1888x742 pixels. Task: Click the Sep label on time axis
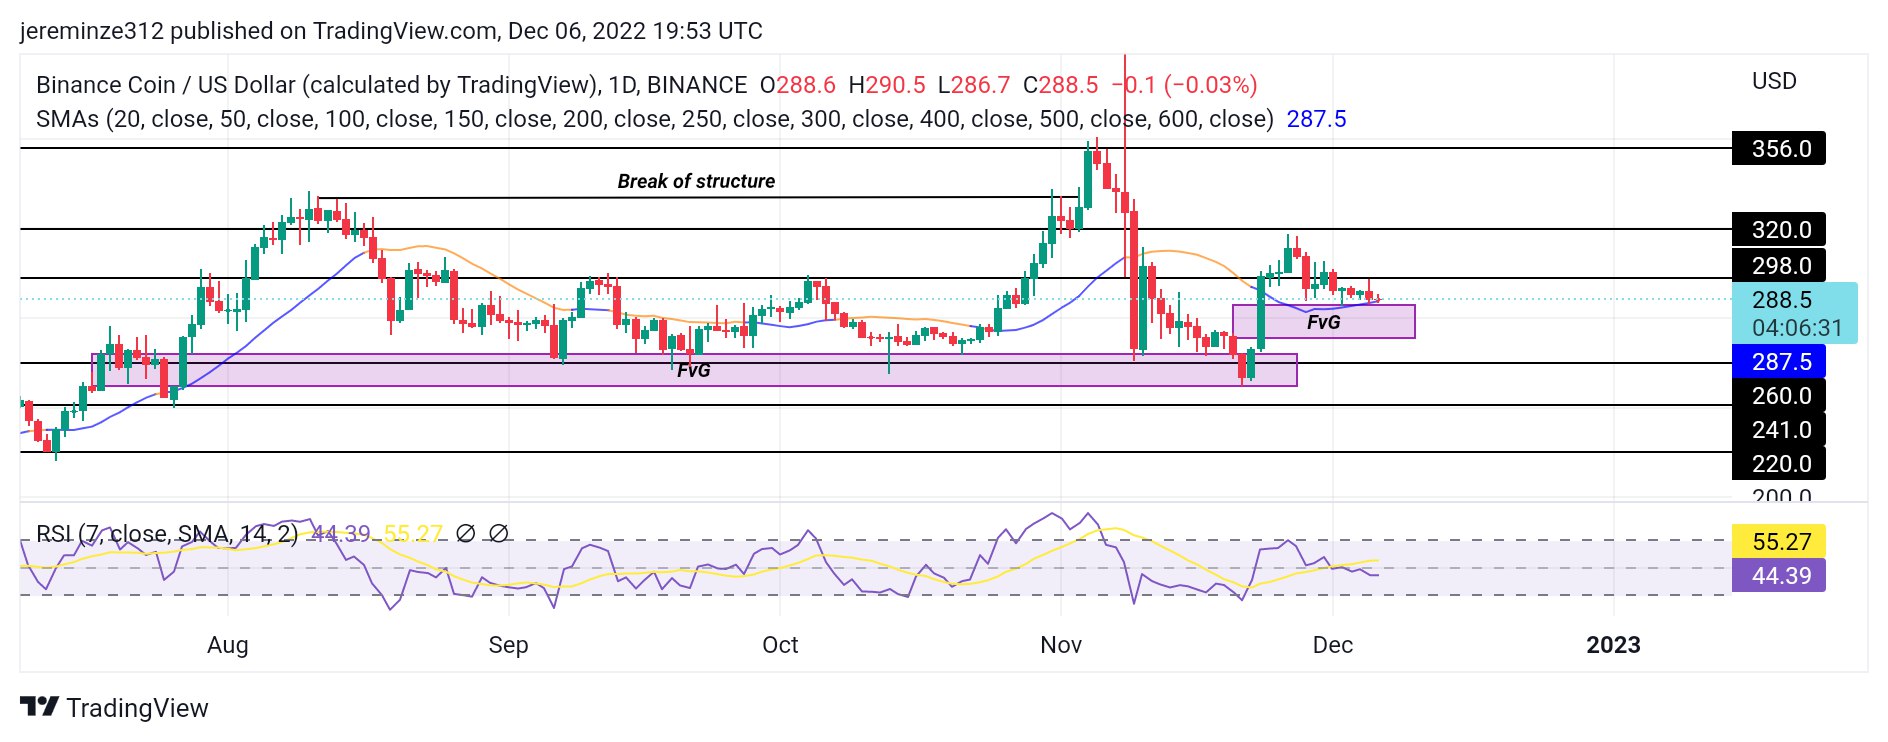(508, 645)
